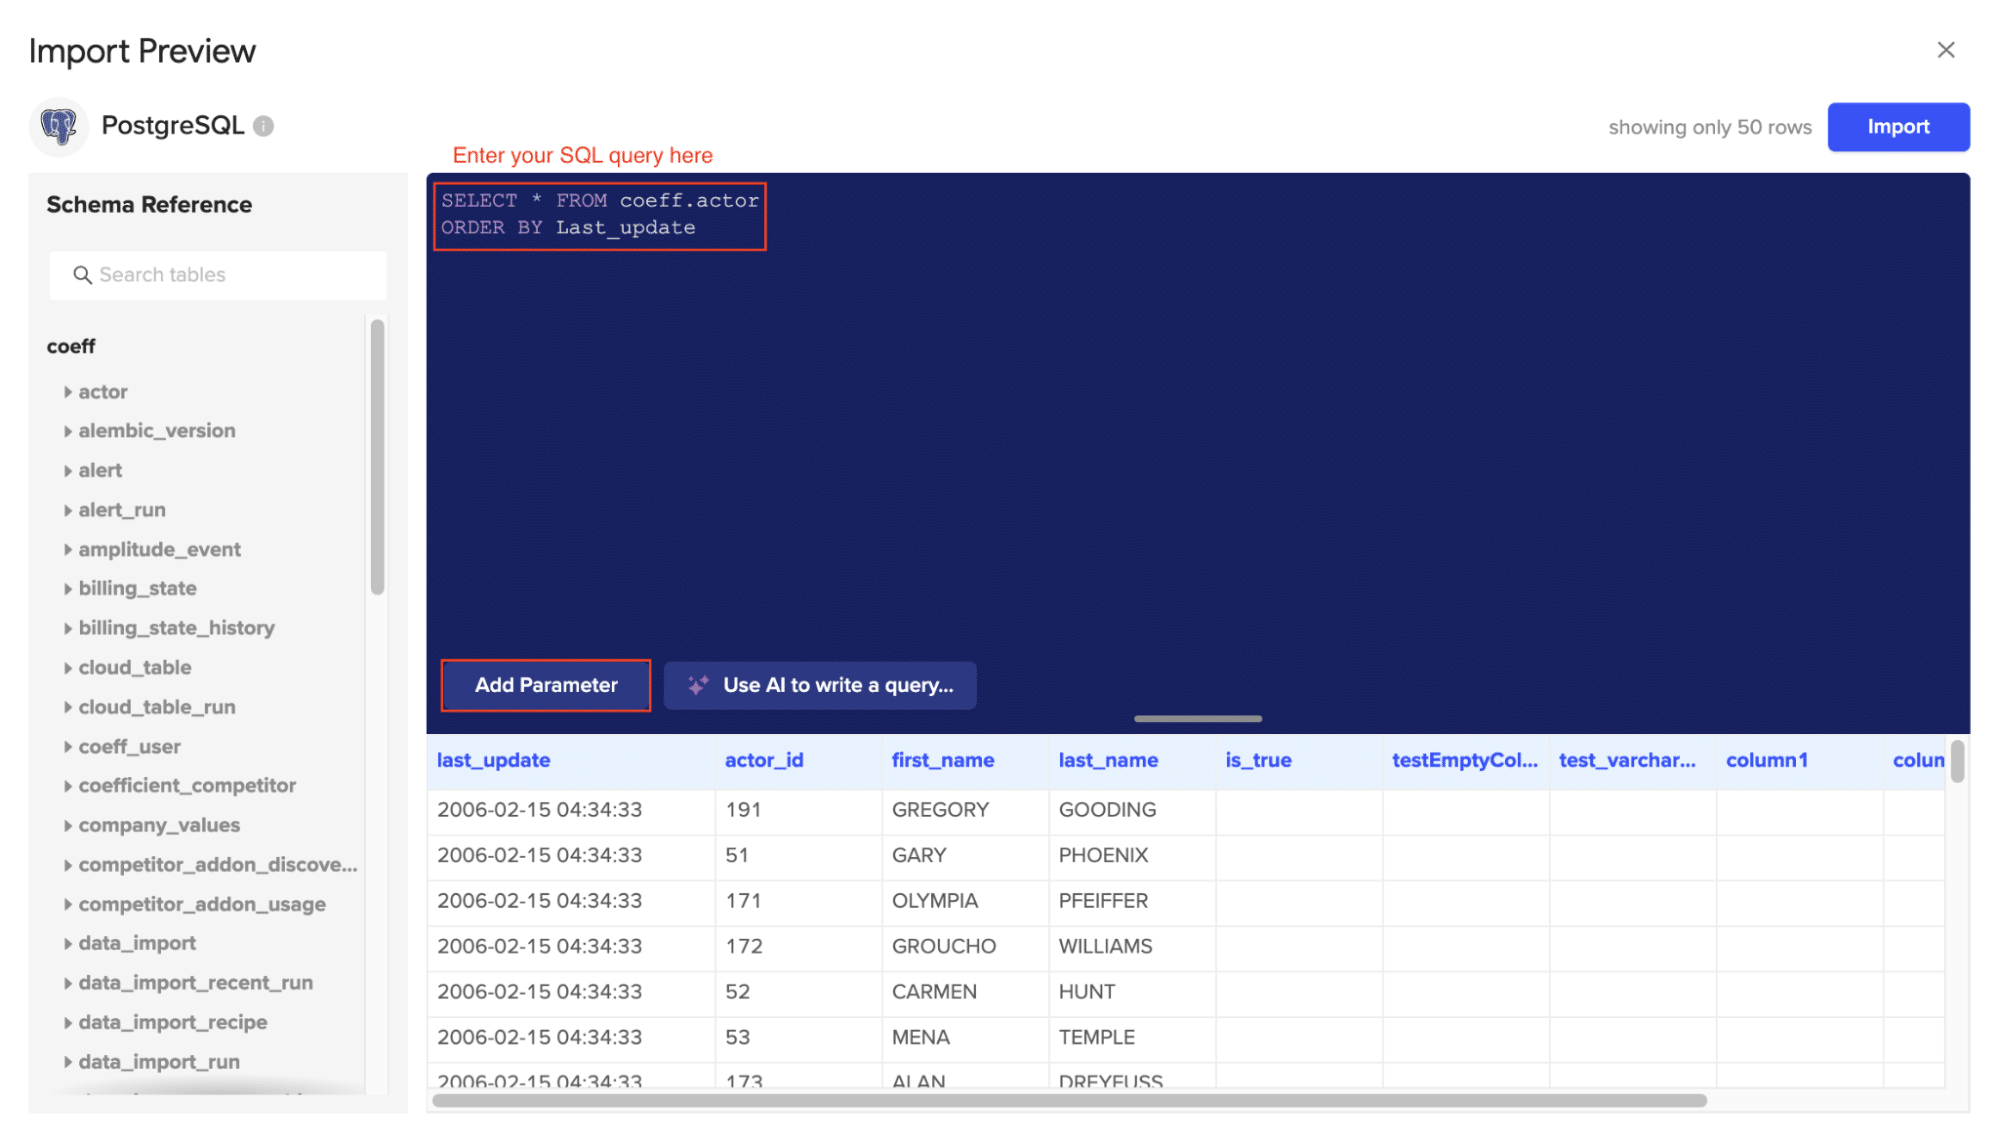The height and width of the screenshot is (1143, 1999).
Task: Select the coeff_user table entry
Action: click(129, 747)
